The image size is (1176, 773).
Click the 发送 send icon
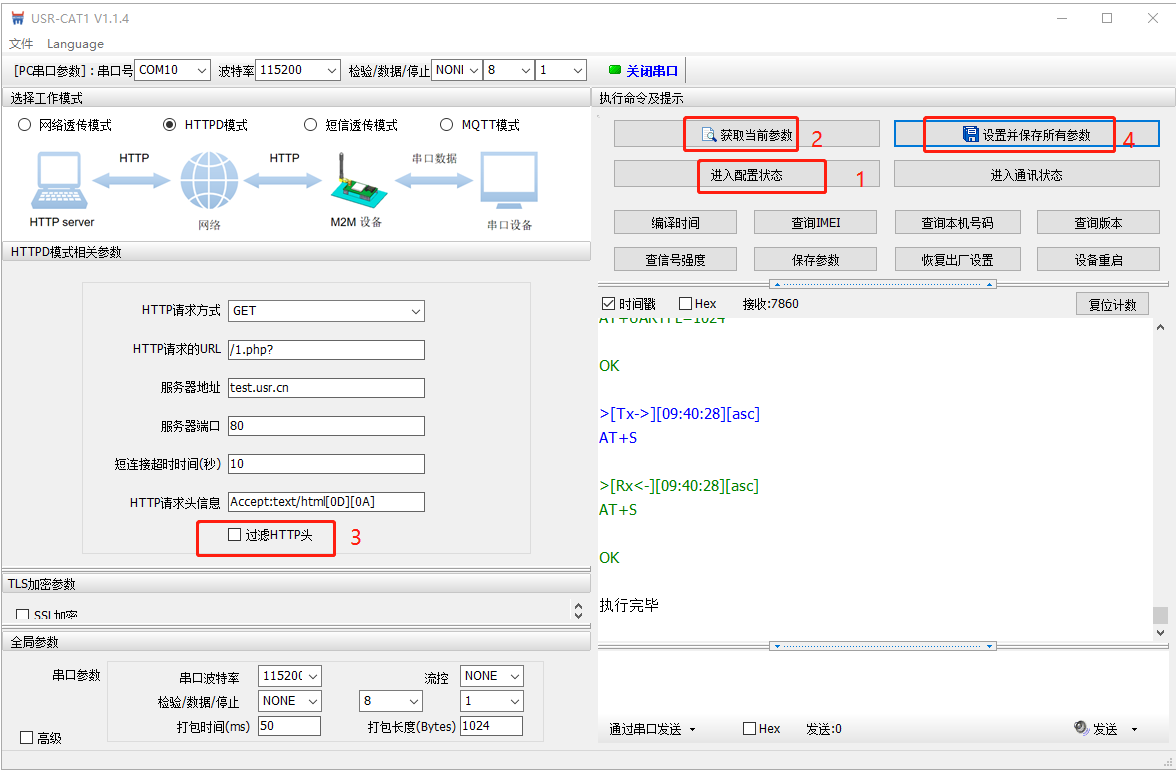pos(1080,729)
